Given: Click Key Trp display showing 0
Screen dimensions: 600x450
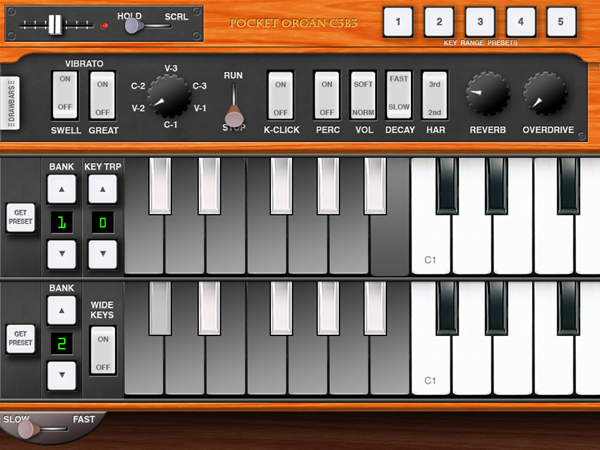Looking at the screenshot, I should click(x=103, y=222).
